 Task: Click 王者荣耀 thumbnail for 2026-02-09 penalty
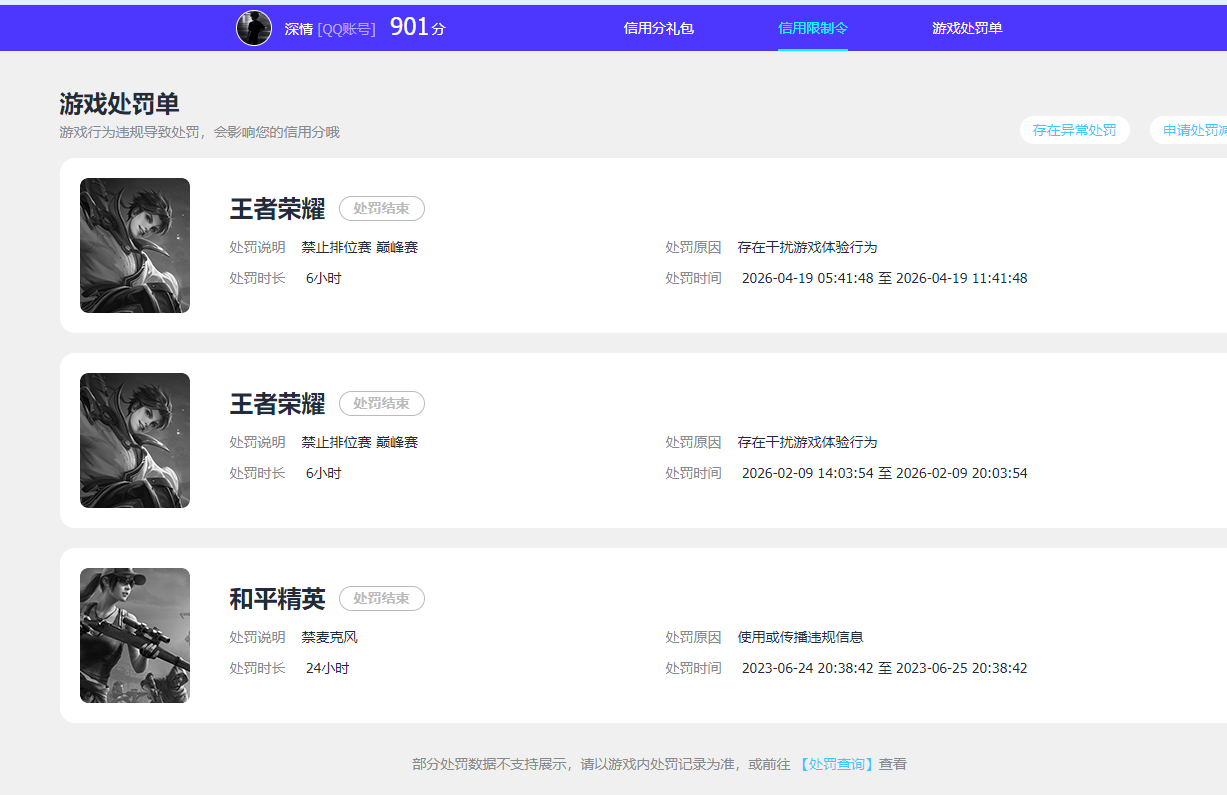pos(135,440)
